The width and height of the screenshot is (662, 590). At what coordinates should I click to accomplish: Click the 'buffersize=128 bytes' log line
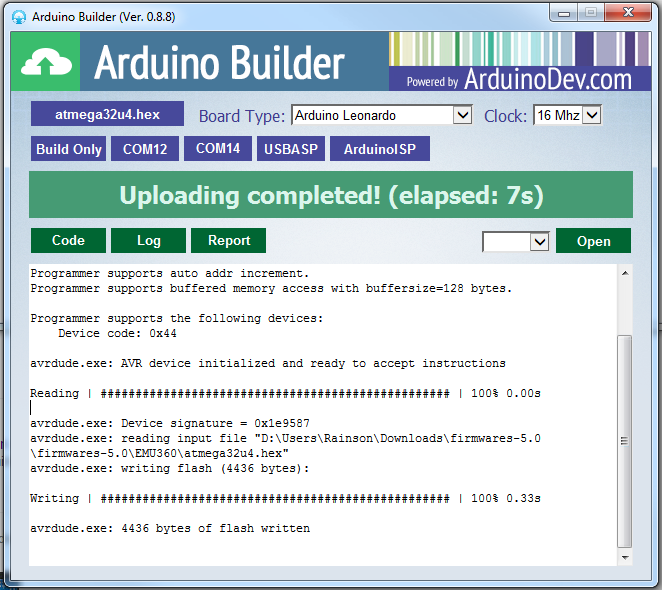(271, 288)
